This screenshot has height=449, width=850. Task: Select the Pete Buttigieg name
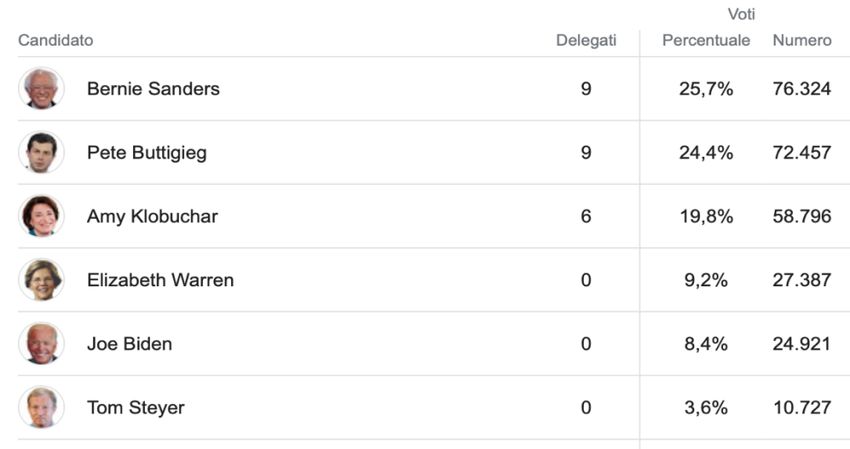[x=147, y=153]
